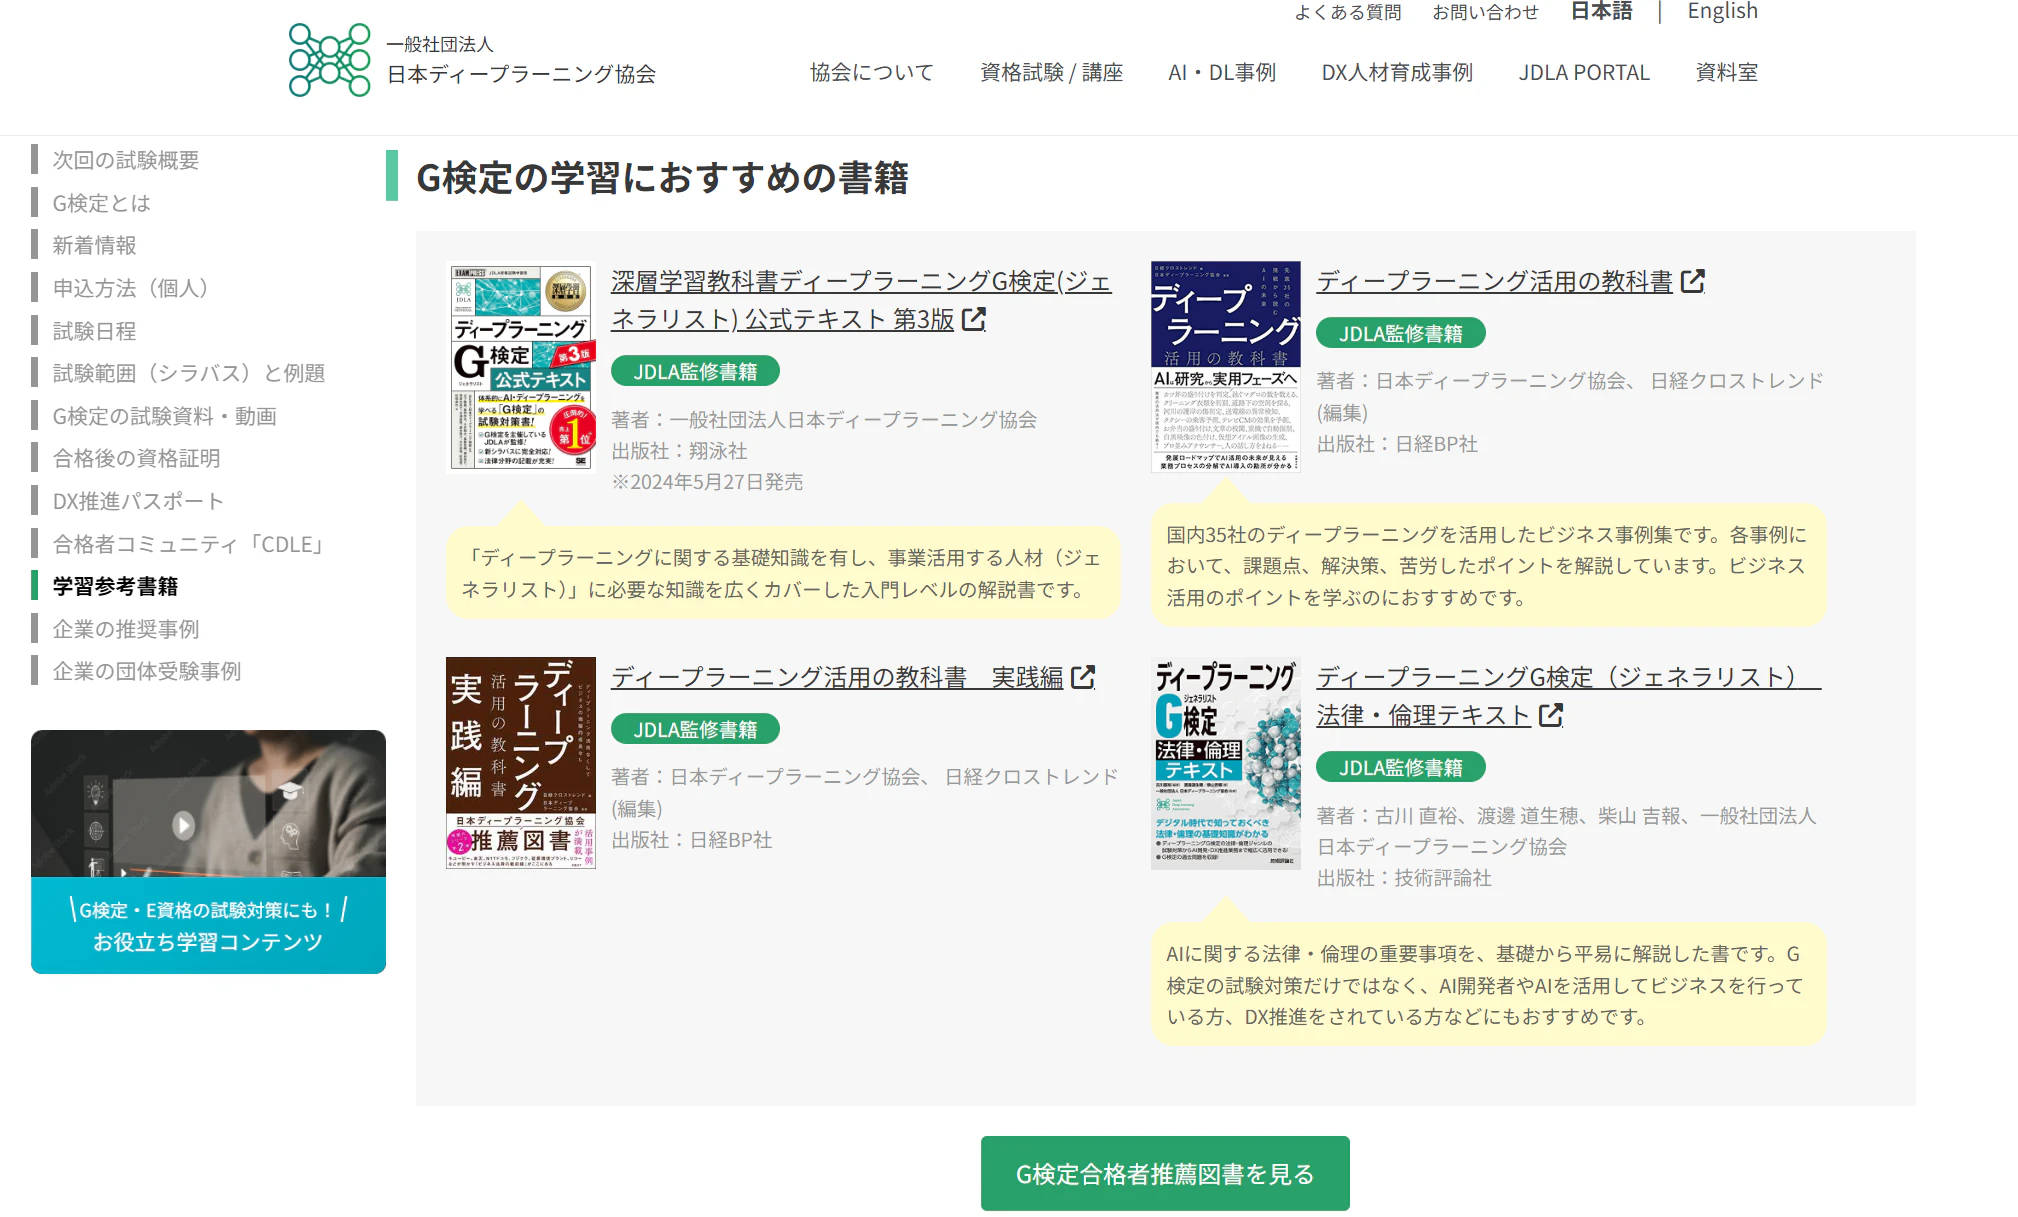The height and width of the screenshot is (1217, 2018).
Task: Click the G検定の学習におすすめの書籍 heading
Action: pyautogui.click(x=662, y=178)
